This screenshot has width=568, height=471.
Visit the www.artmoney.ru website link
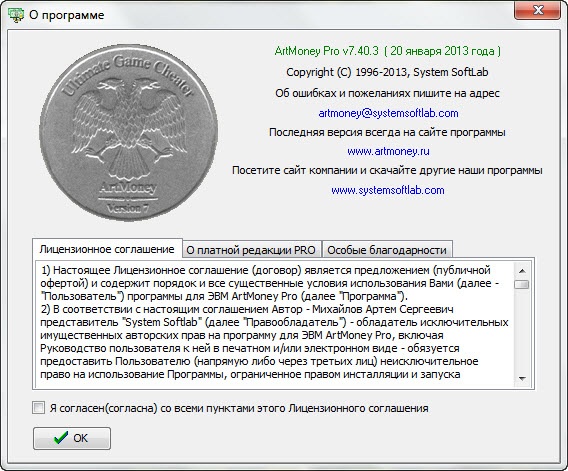click(x=388, y=151)
